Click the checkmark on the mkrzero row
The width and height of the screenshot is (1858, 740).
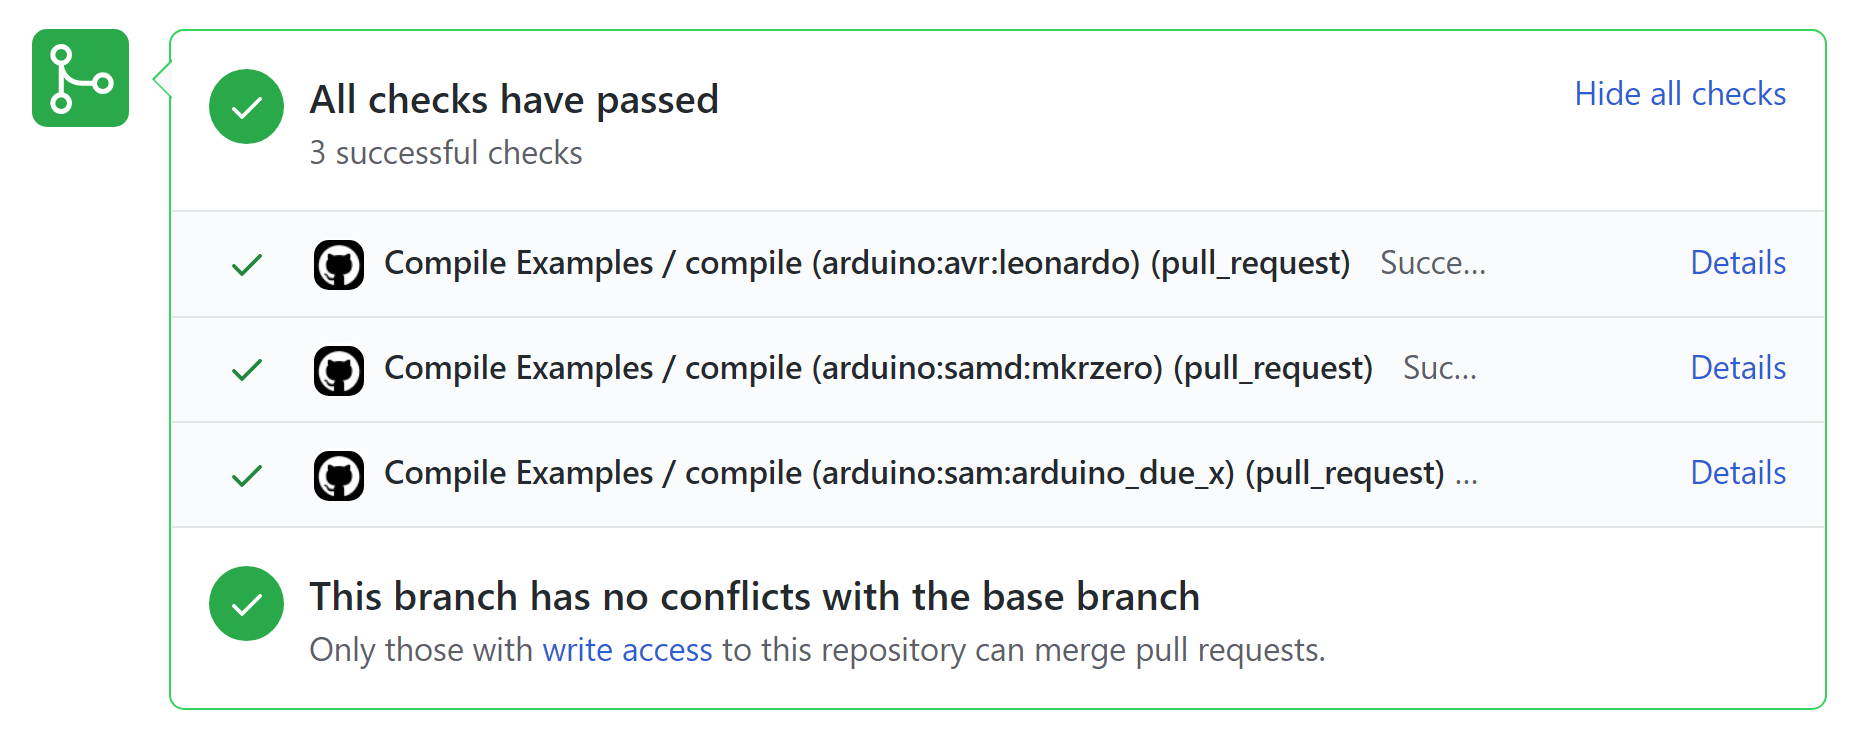click(x=247, y=370)
